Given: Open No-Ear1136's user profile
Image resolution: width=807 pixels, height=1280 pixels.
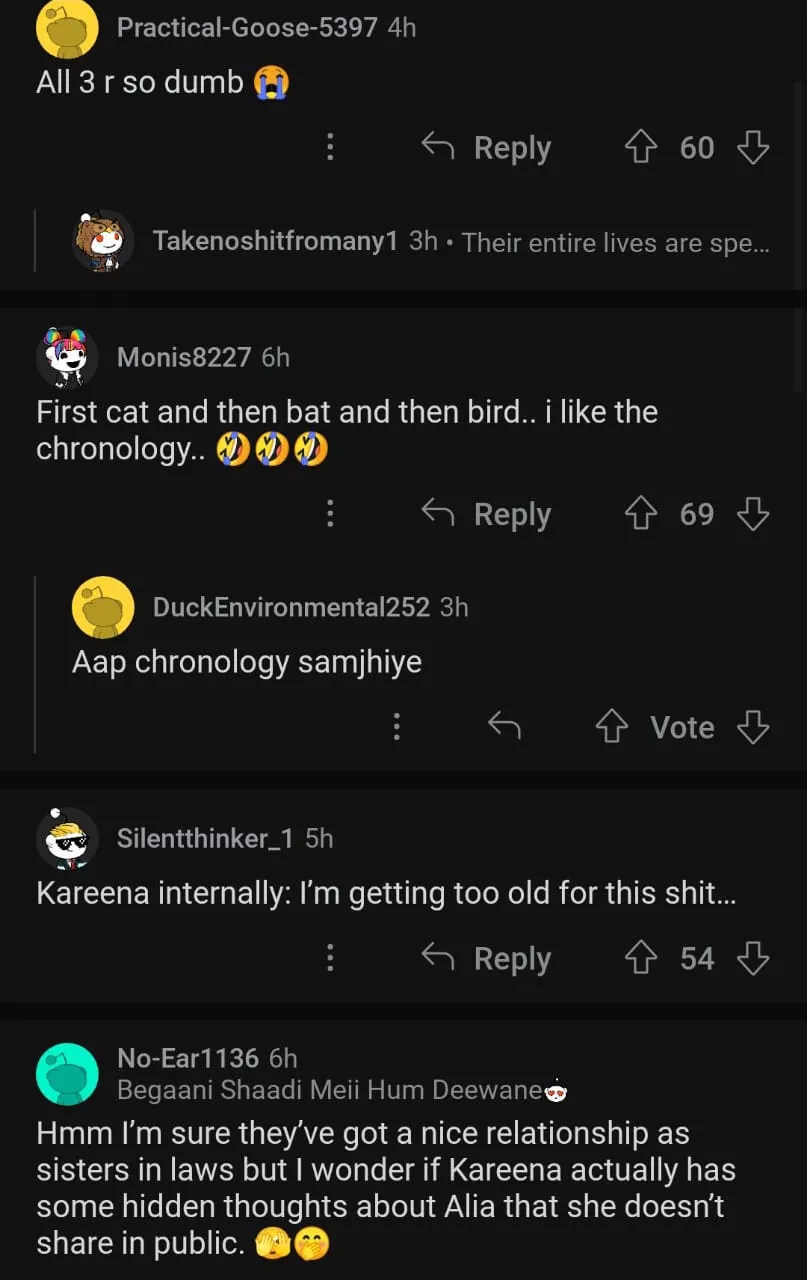Looking at the screenshot, I should pos(187,1057).
